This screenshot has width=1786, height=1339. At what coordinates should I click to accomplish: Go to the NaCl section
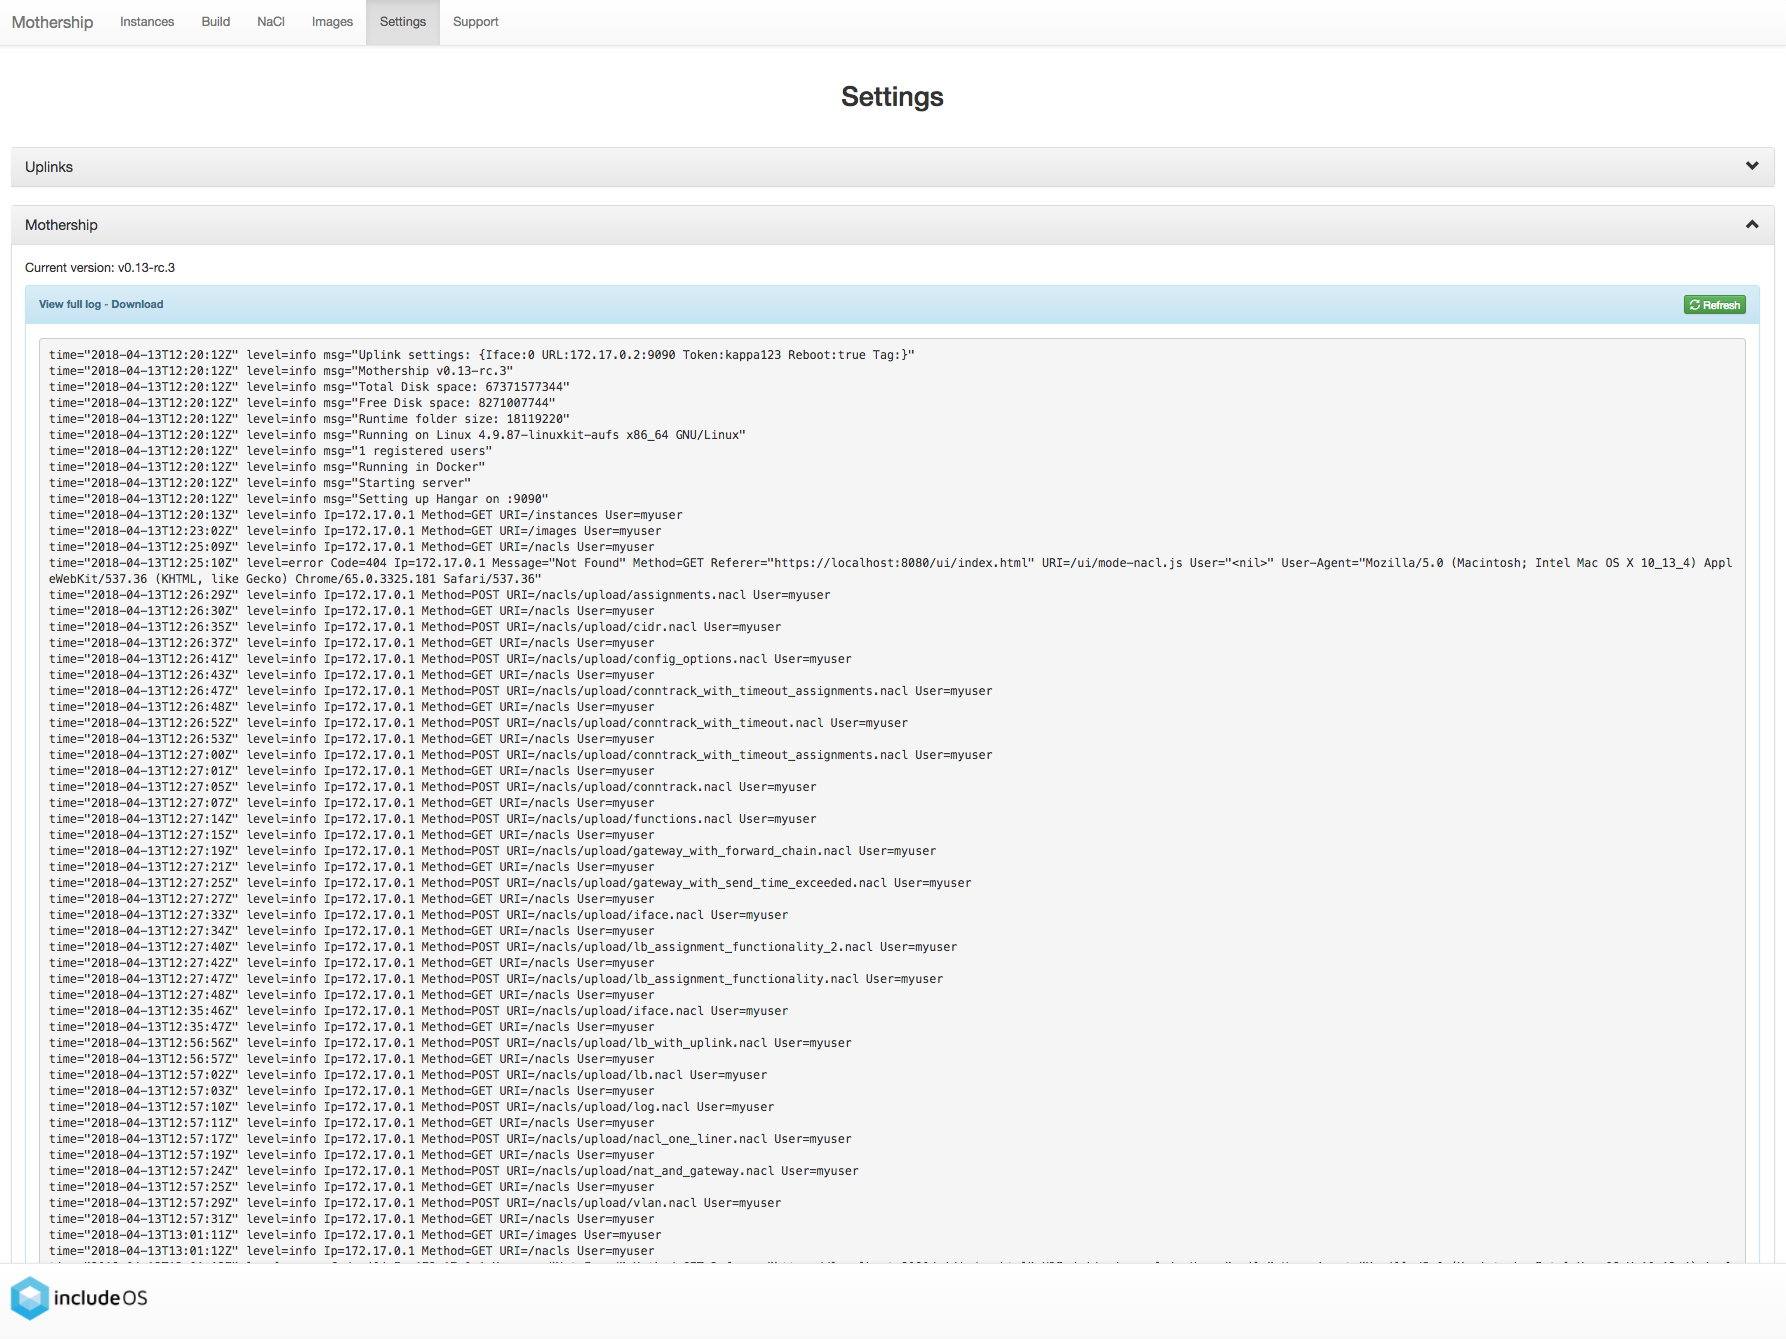[271, 22]
